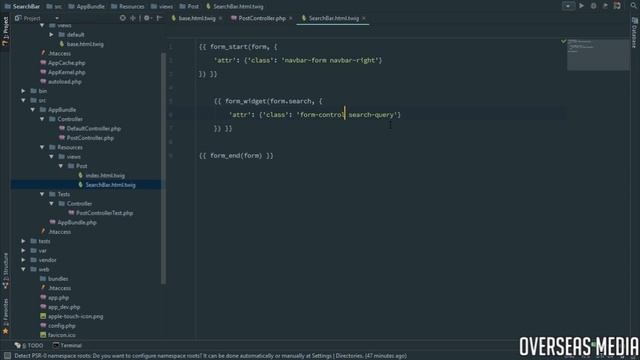Select AppCache.php in project tree
Image resolution: width=640 pixels, height=360 pixels.
[x=63, y=63]
